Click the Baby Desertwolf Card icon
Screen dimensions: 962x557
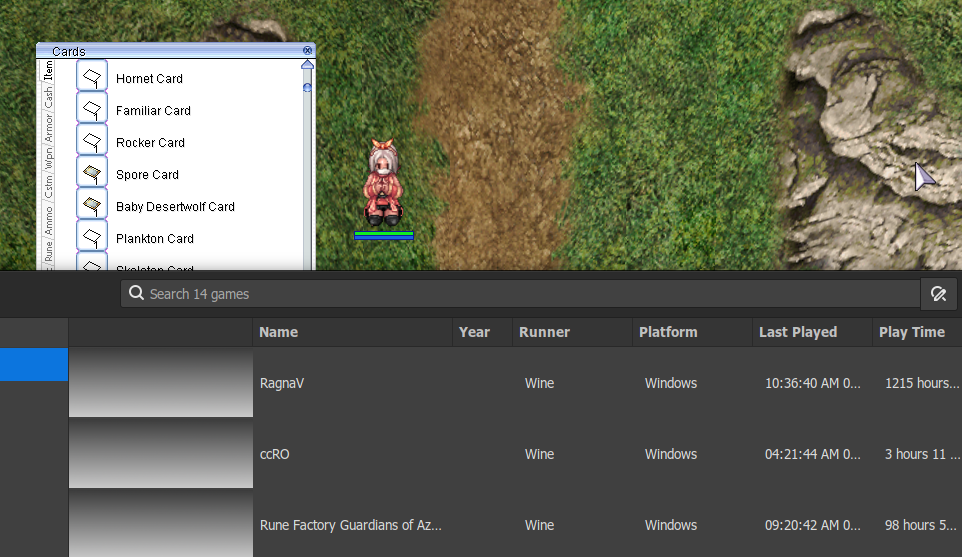point(92,205)
